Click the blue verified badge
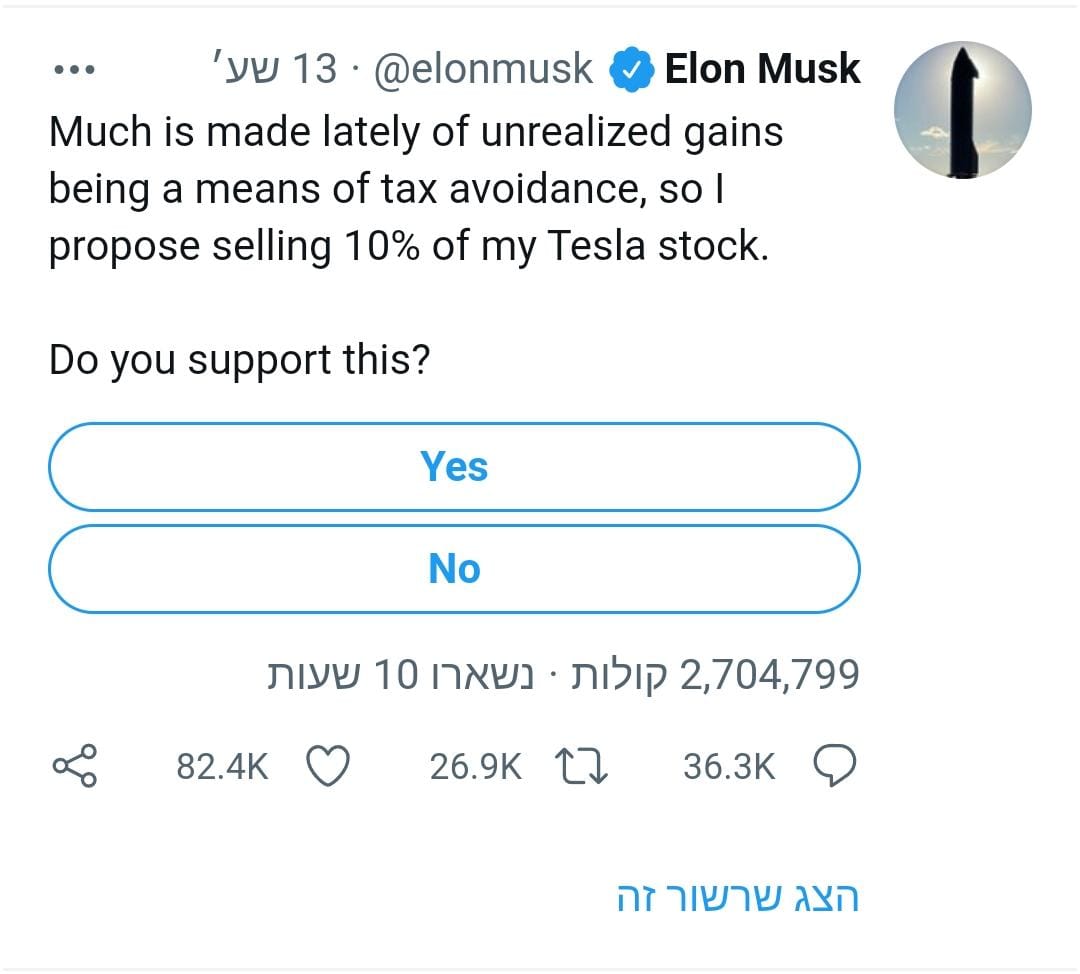This screenshot has width=1080, height=974. [631, 71]
